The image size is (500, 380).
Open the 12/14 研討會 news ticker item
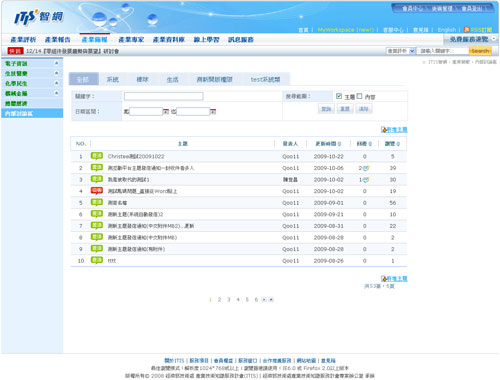click(x=72, y=51)
